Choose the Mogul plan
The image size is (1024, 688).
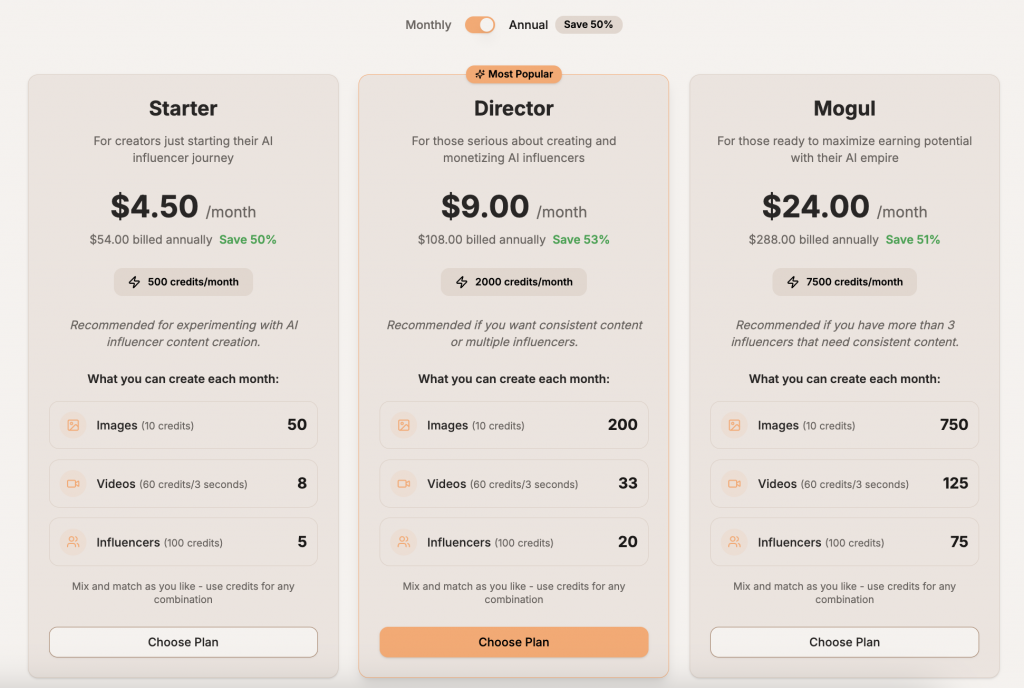coord(844,642)
